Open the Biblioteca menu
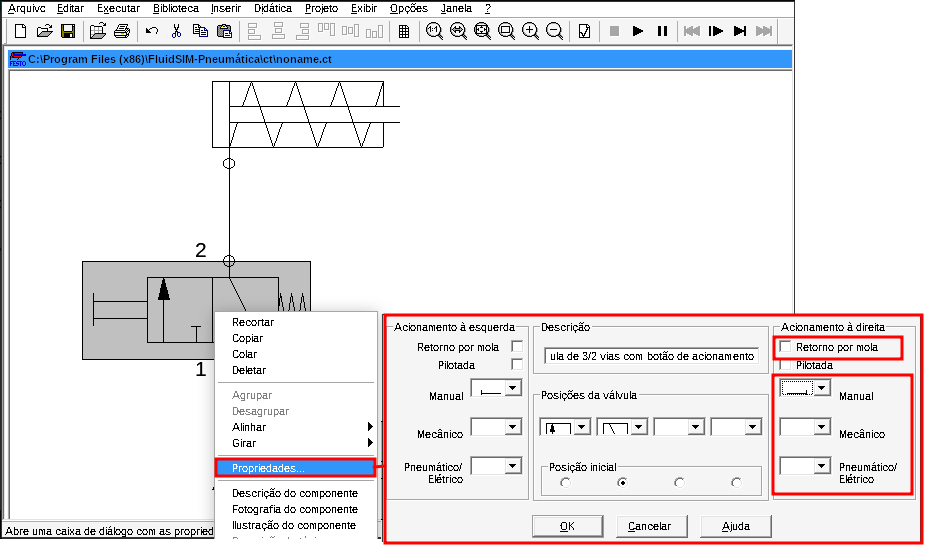 [x=176, y=8]
